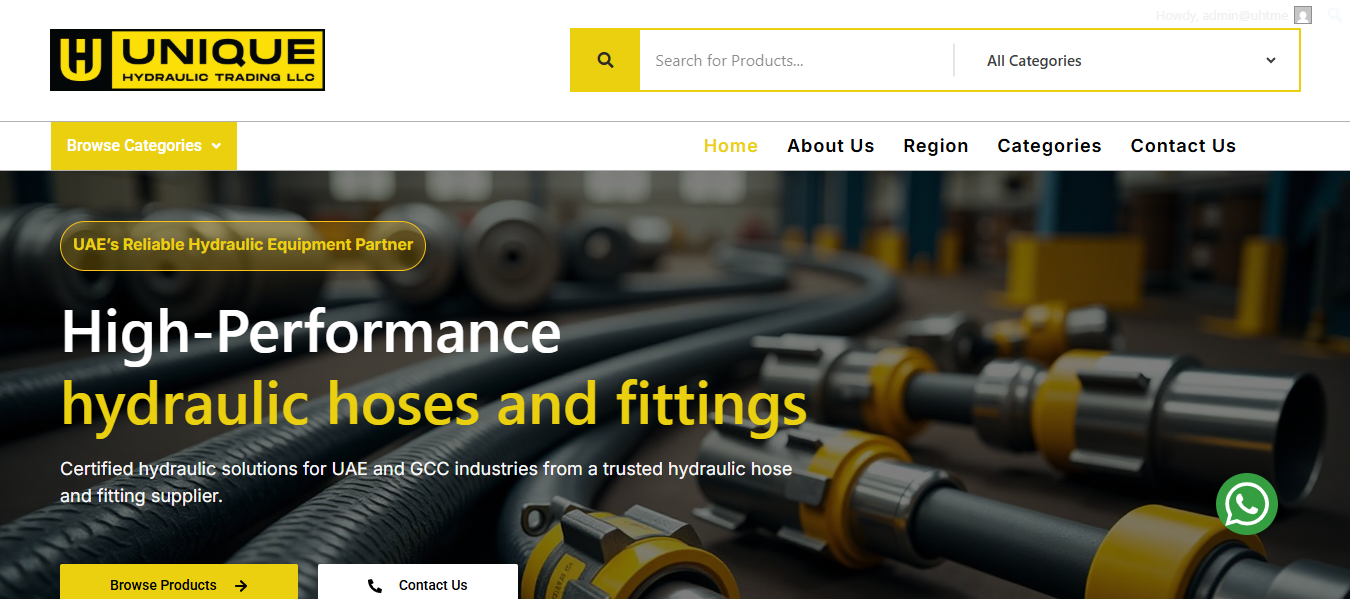Open the admin bar search icon
1350x599 pixels.
coord(1335,15)
